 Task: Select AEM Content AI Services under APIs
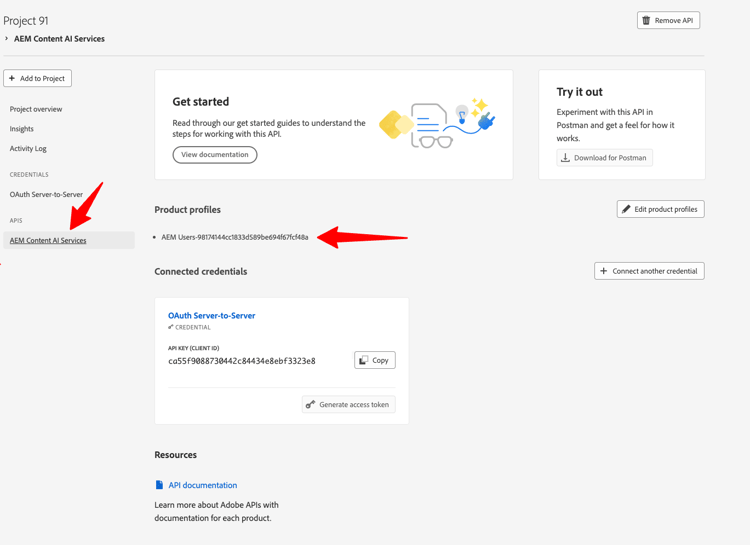click(69, 240)
